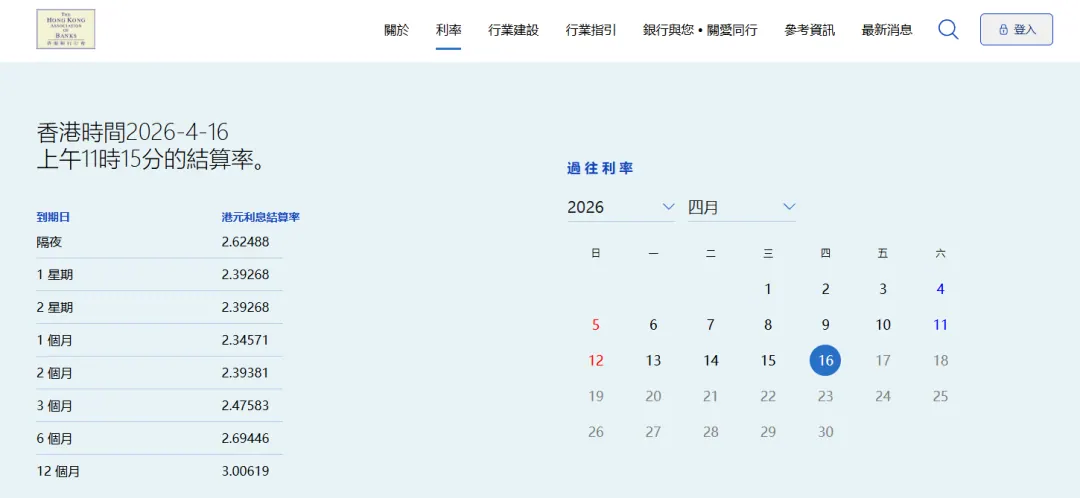Click the 6 個月 row label
The height and width of the screenshot is (498, 1080).
(55, 439)
